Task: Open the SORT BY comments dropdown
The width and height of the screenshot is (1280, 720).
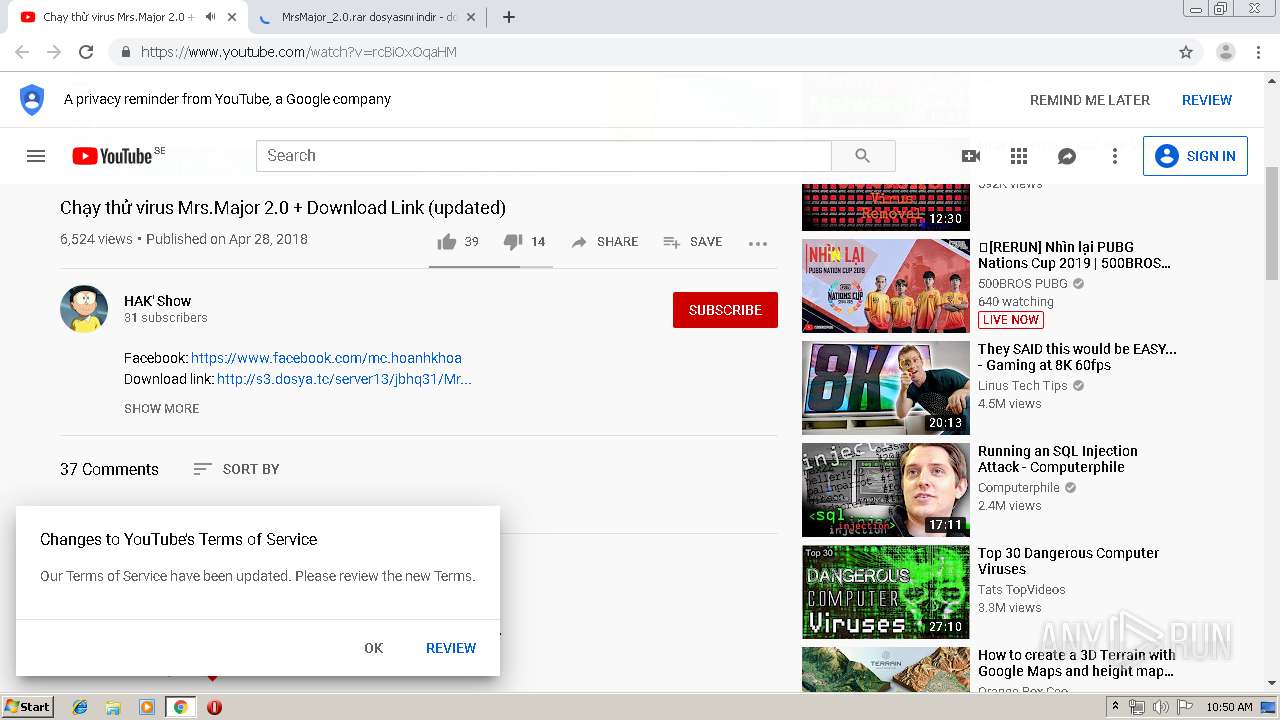Action: pos(236,469)
